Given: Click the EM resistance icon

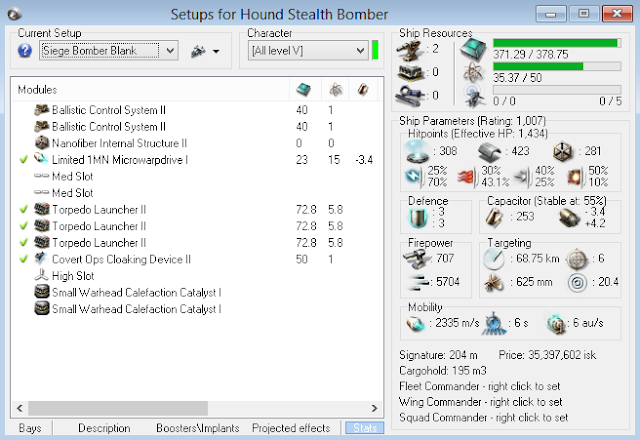Looking at the screenshot, I should (x=414, y=176).
